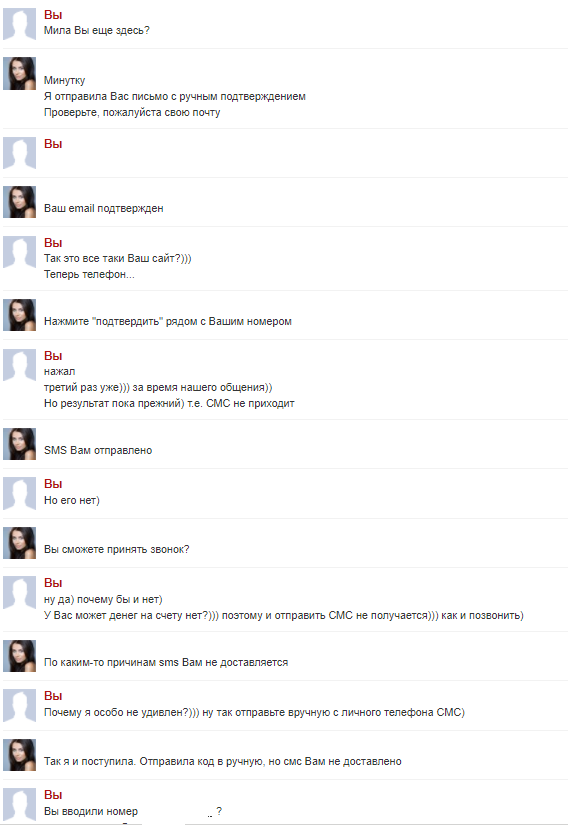Click "Вы" name above "Так это все таки Ваш сайт?"

click(x=53, y=243)
